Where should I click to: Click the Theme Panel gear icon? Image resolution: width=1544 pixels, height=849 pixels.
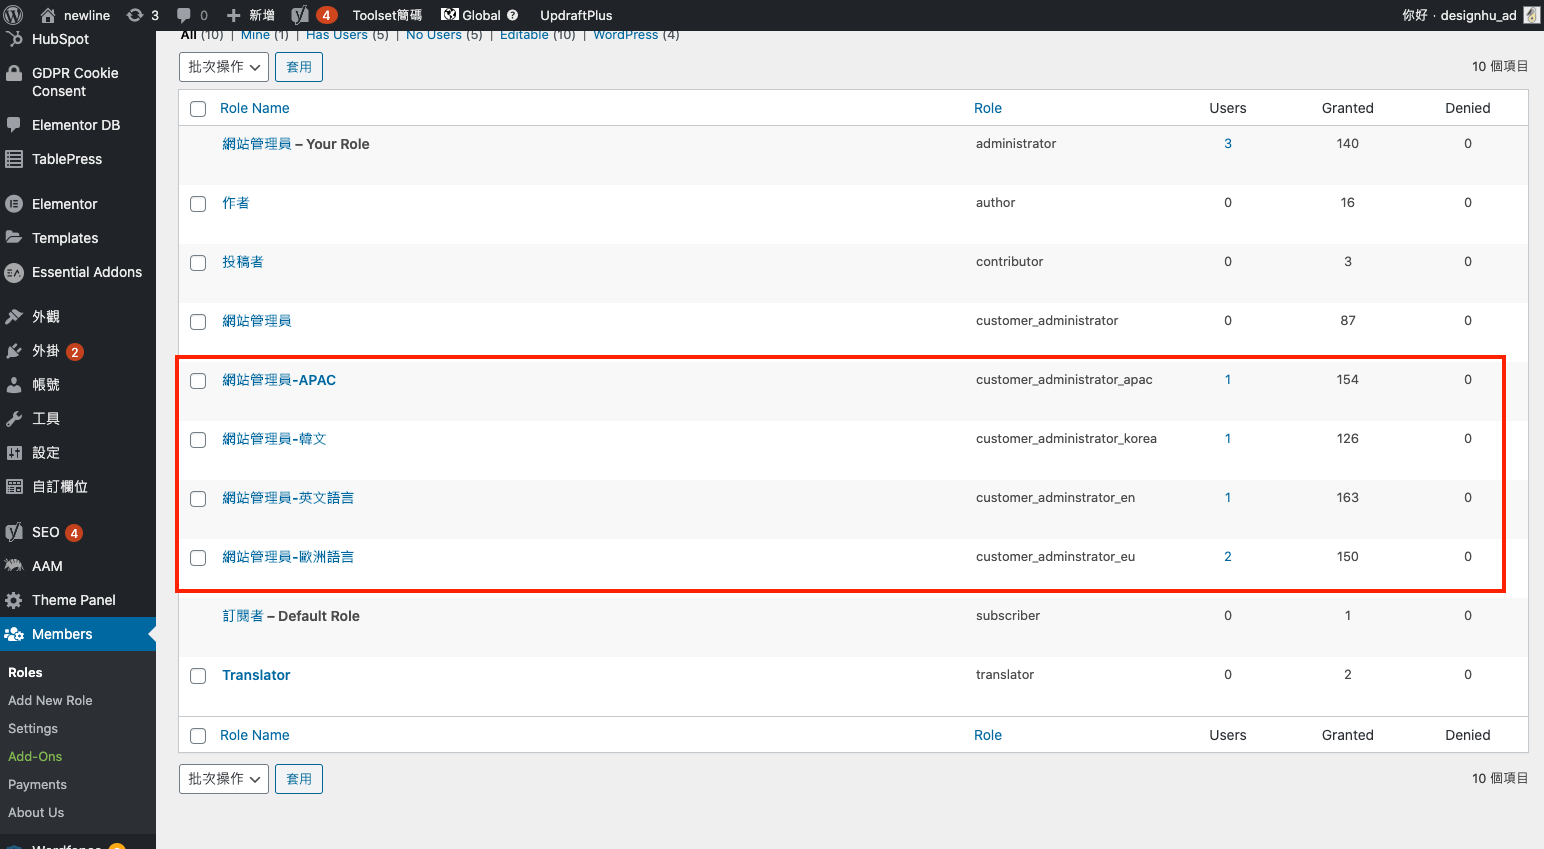[14, 600]
